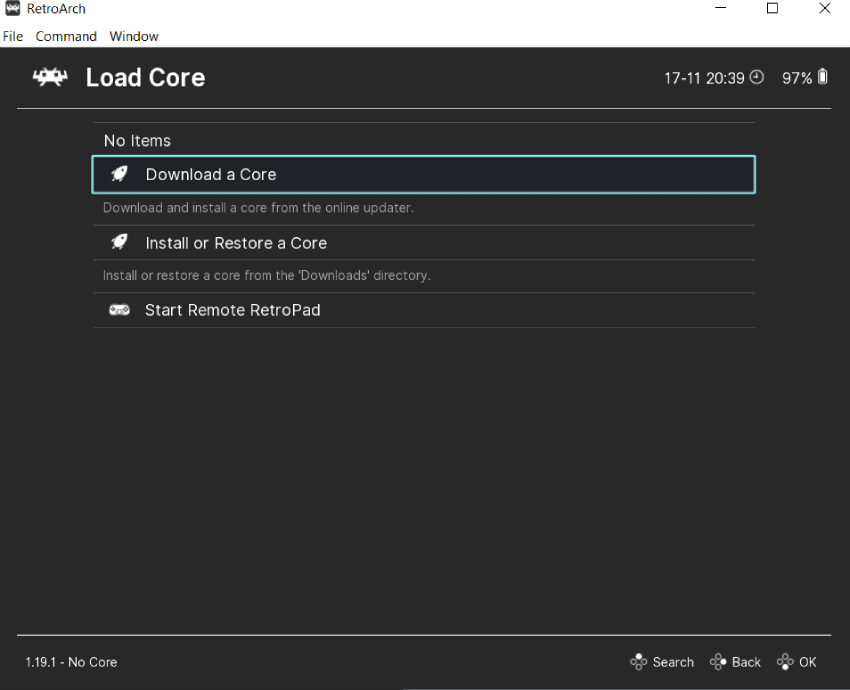This screenshot has height=690, width=850.
Task: Maximize the RetroArch window
Action: (x=772, y=9)
